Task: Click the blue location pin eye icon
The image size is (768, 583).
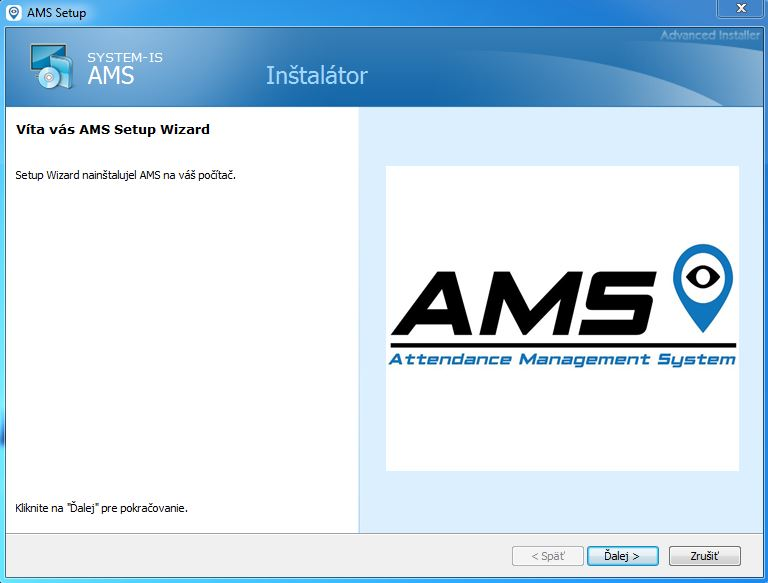Action: tap(703, 288)
